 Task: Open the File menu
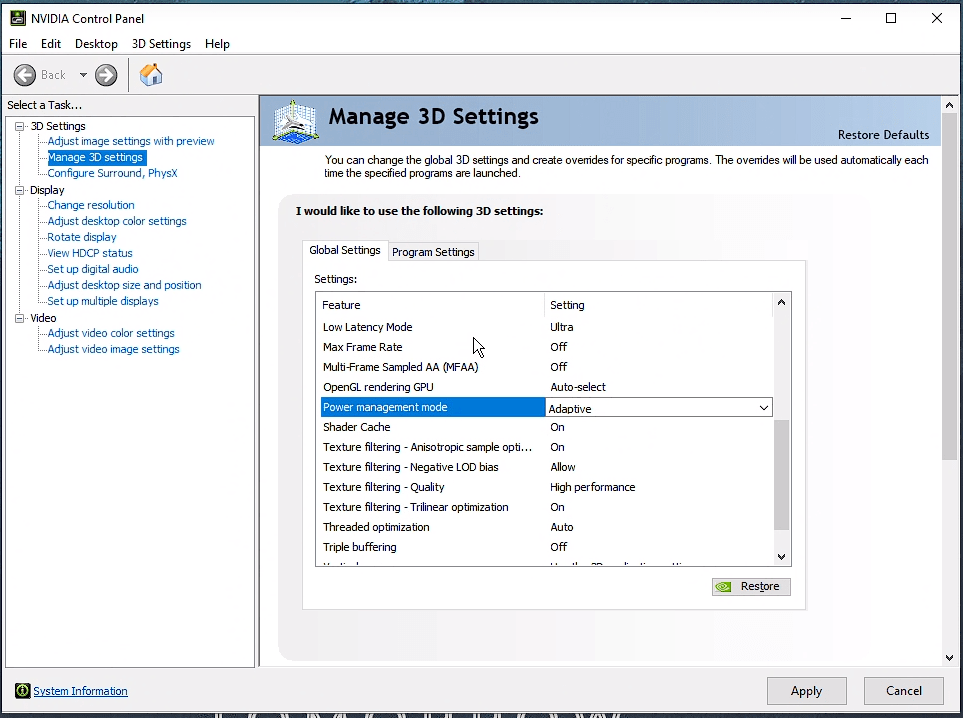pyautogui.click(x=18, y=44)
